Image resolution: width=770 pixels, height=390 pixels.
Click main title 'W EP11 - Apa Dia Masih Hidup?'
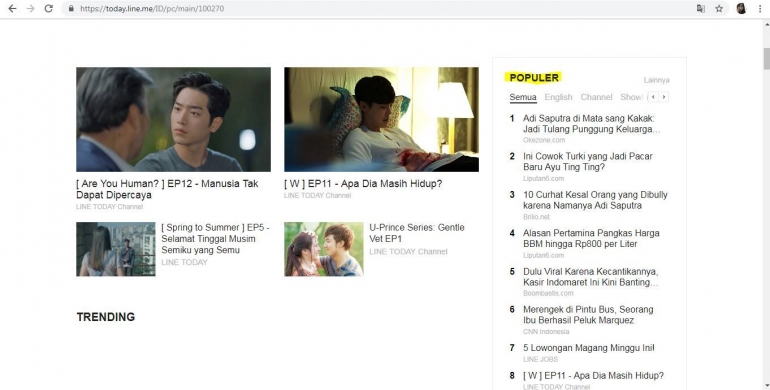click(363, 184)
